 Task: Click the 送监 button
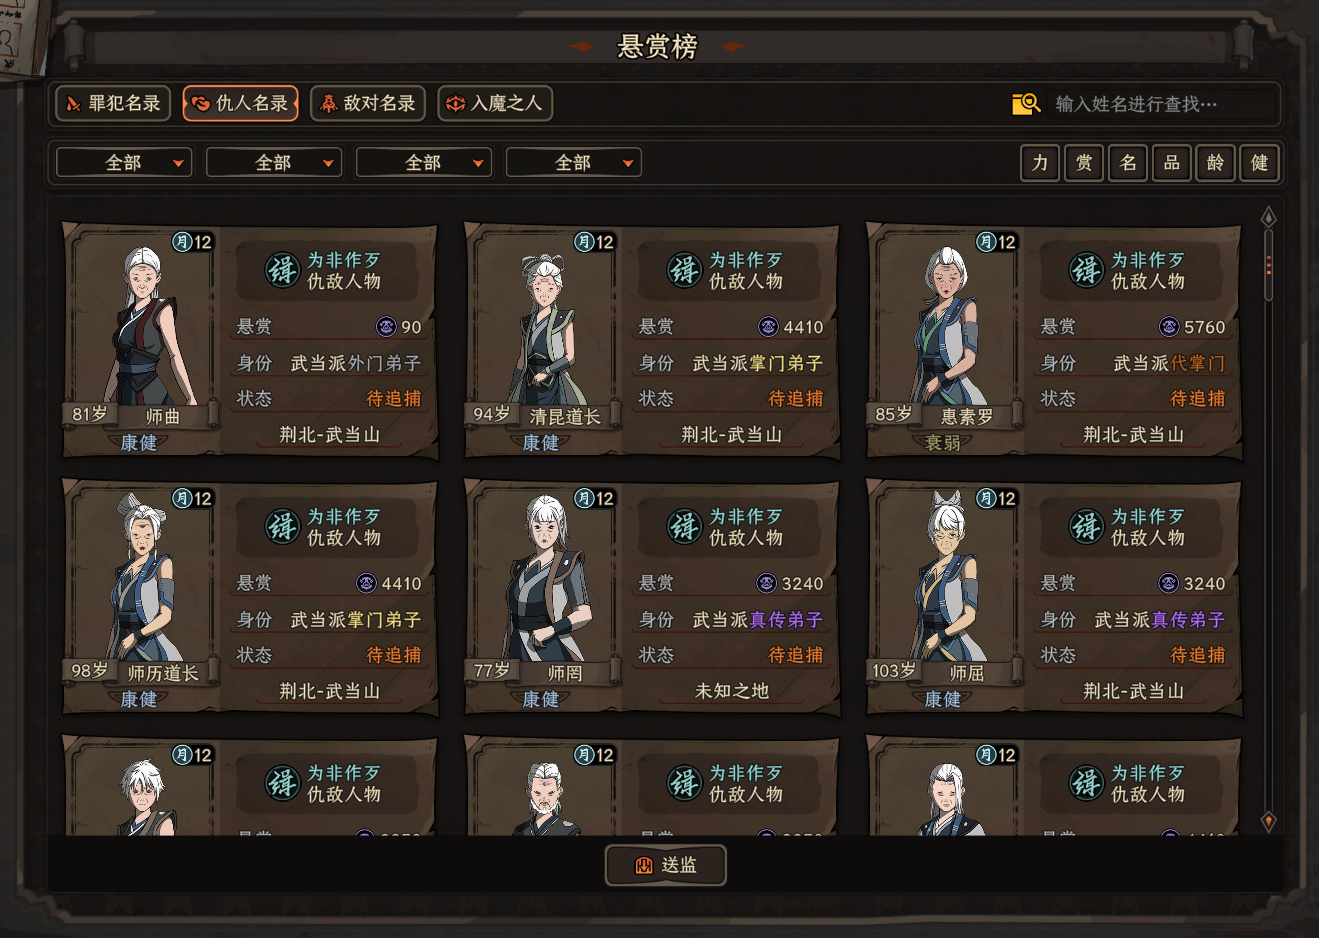(666, 865)
